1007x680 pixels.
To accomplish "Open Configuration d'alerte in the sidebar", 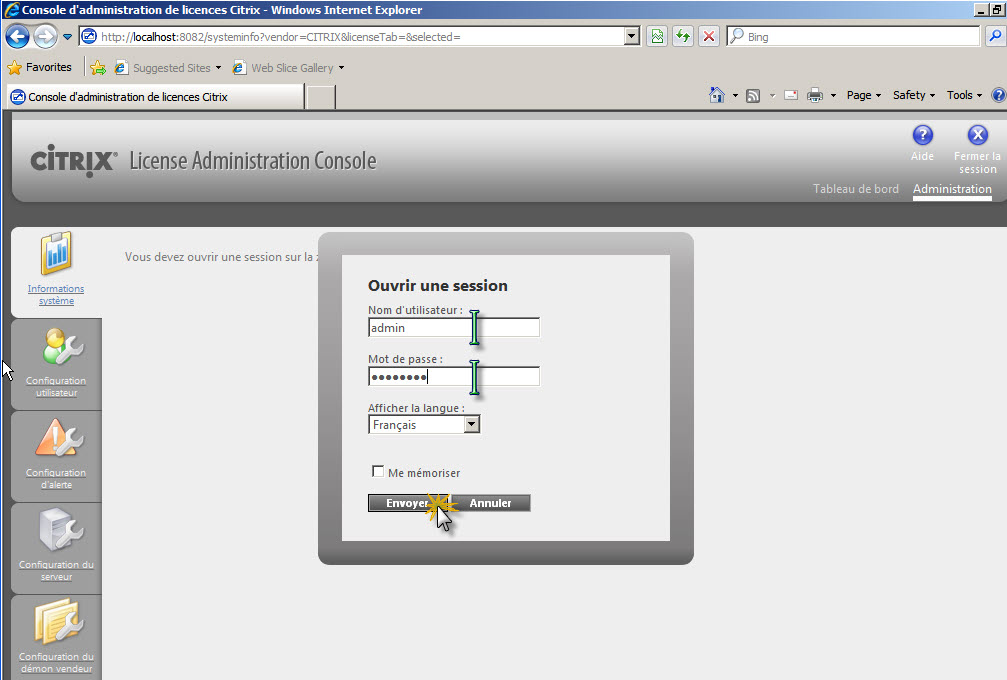I will click(56, 456).
